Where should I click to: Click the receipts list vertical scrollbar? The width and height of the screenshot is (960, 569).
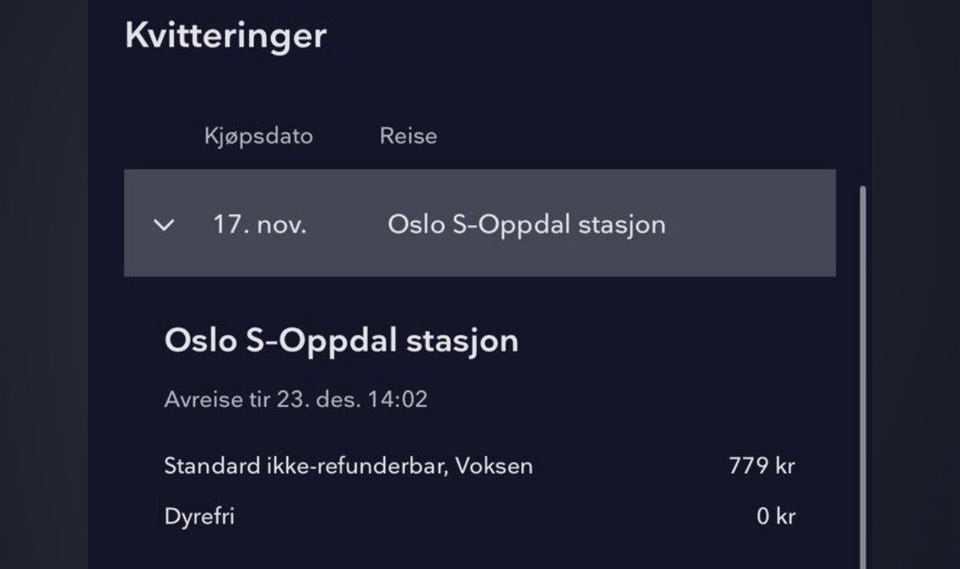(x=862, y=380)
